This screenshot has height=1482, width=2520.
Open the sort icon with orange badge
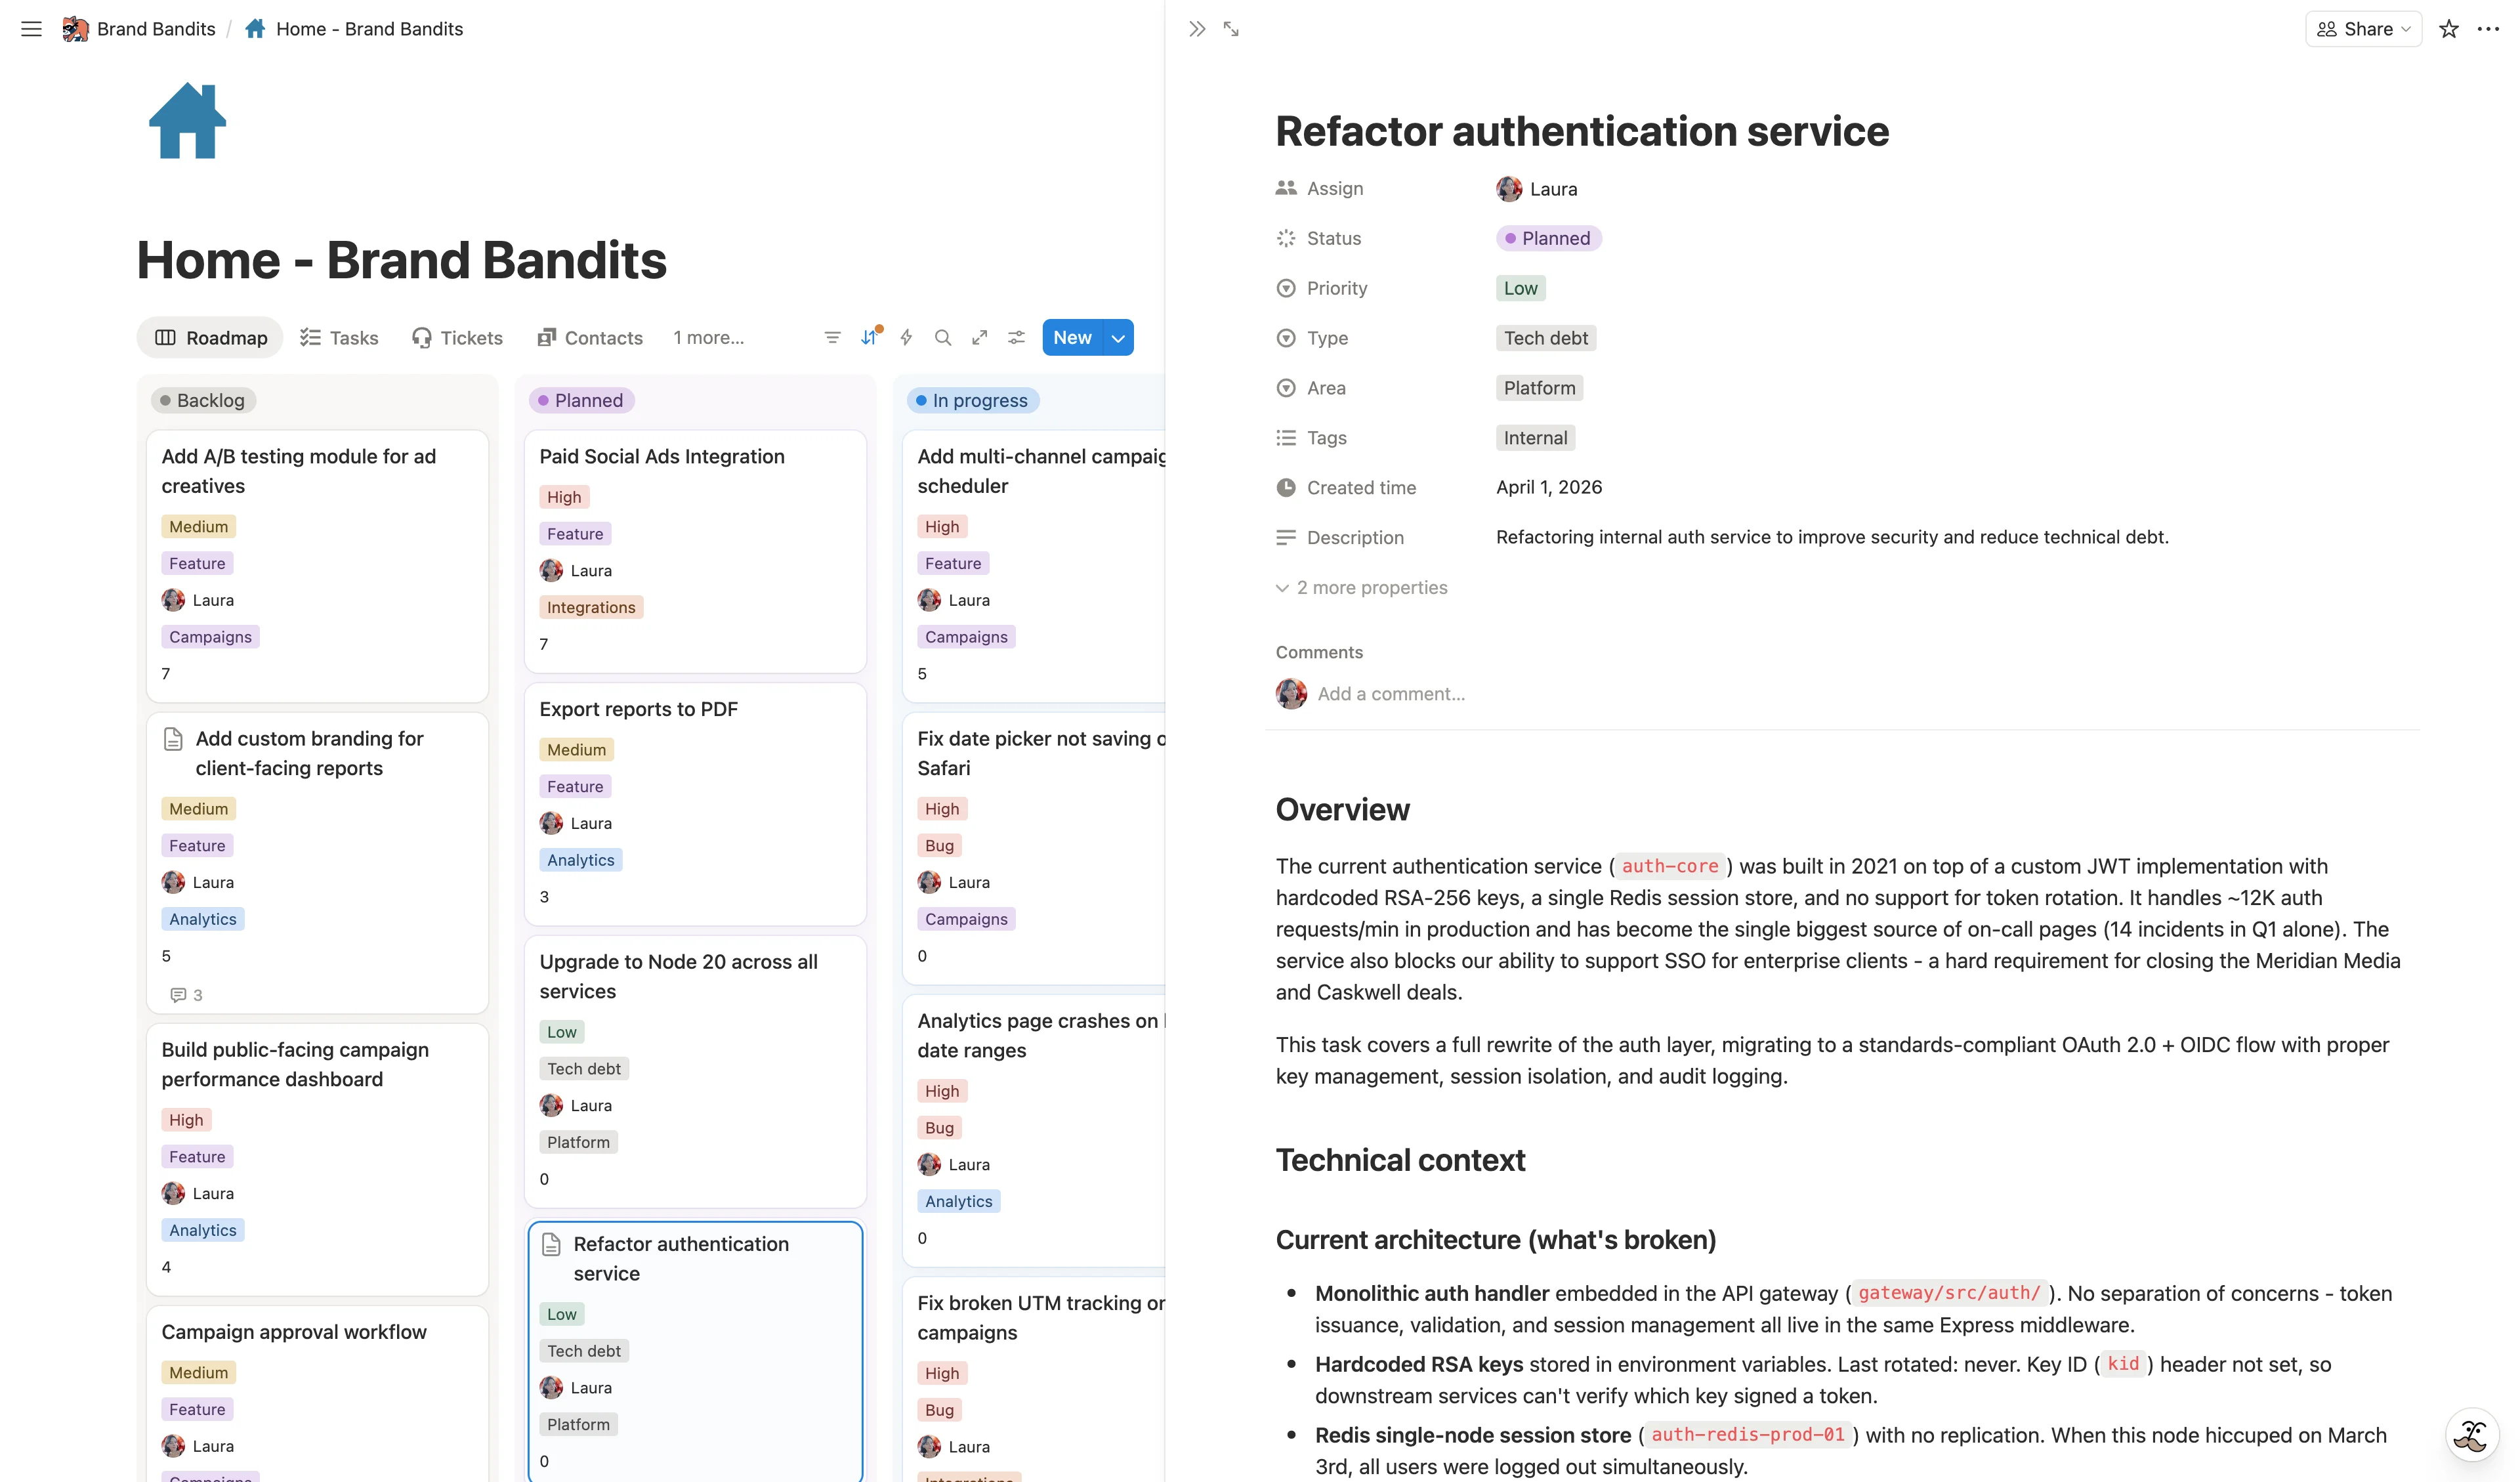pyautogui.click(x=868, y=337)
